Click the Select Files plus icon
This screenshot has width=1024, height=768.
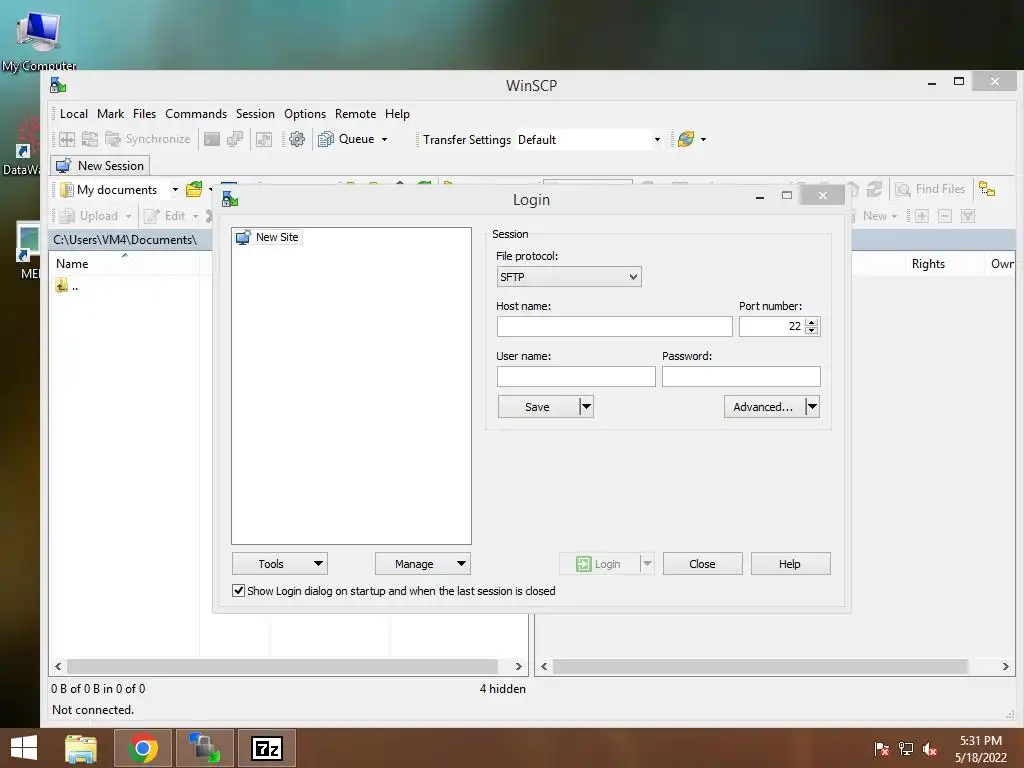pyautogui.click(x=921, y=216)
